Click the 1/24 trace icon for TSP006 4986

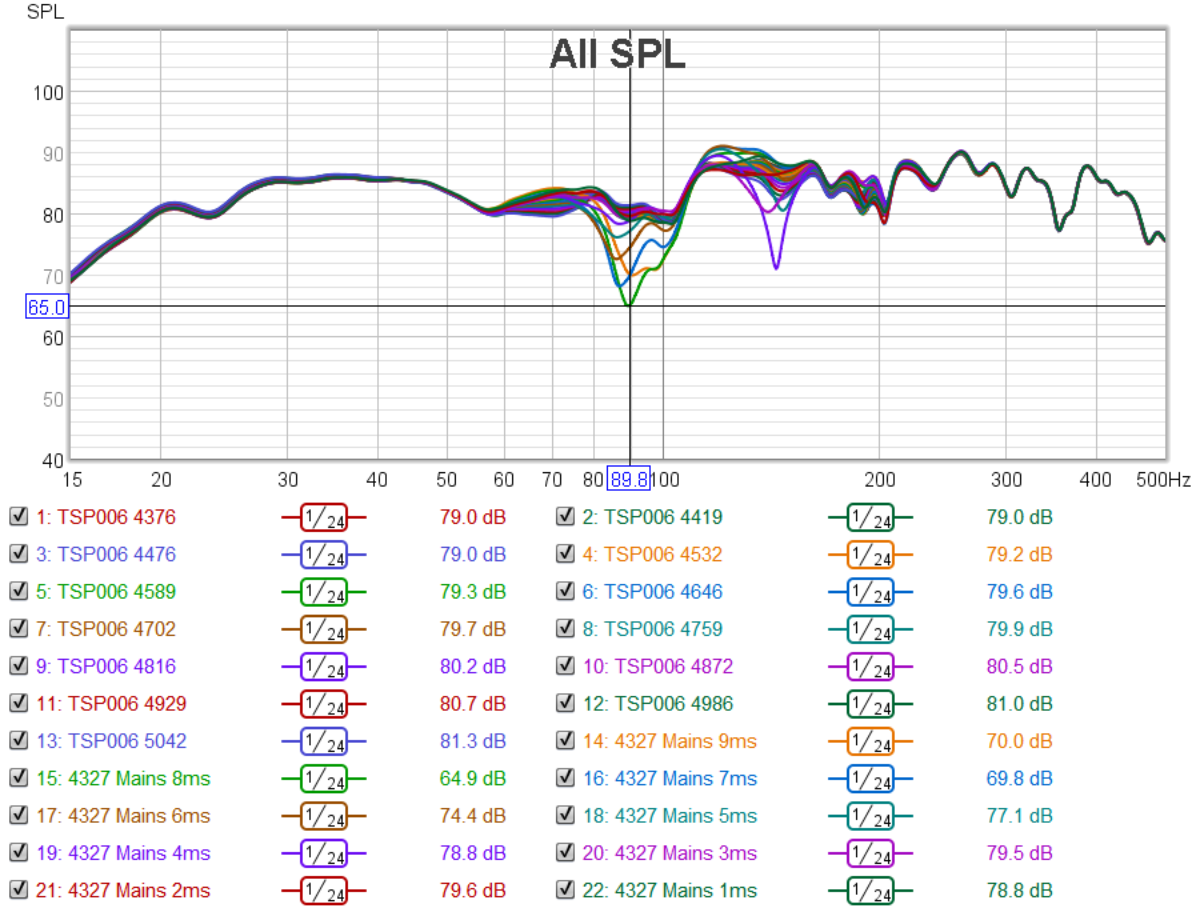tap(870, 704)
